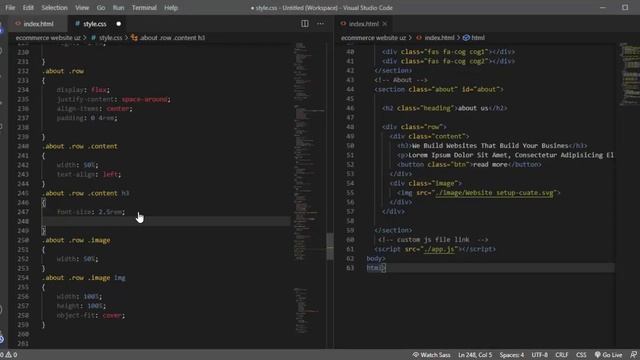Open the Help menu
Image resolution: width=640 pixels, height=360 pixels.
171,8
